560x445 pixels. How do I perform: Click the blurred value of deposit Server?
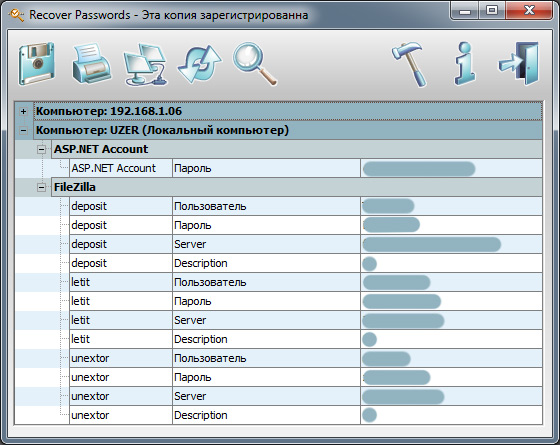point(432,244)
